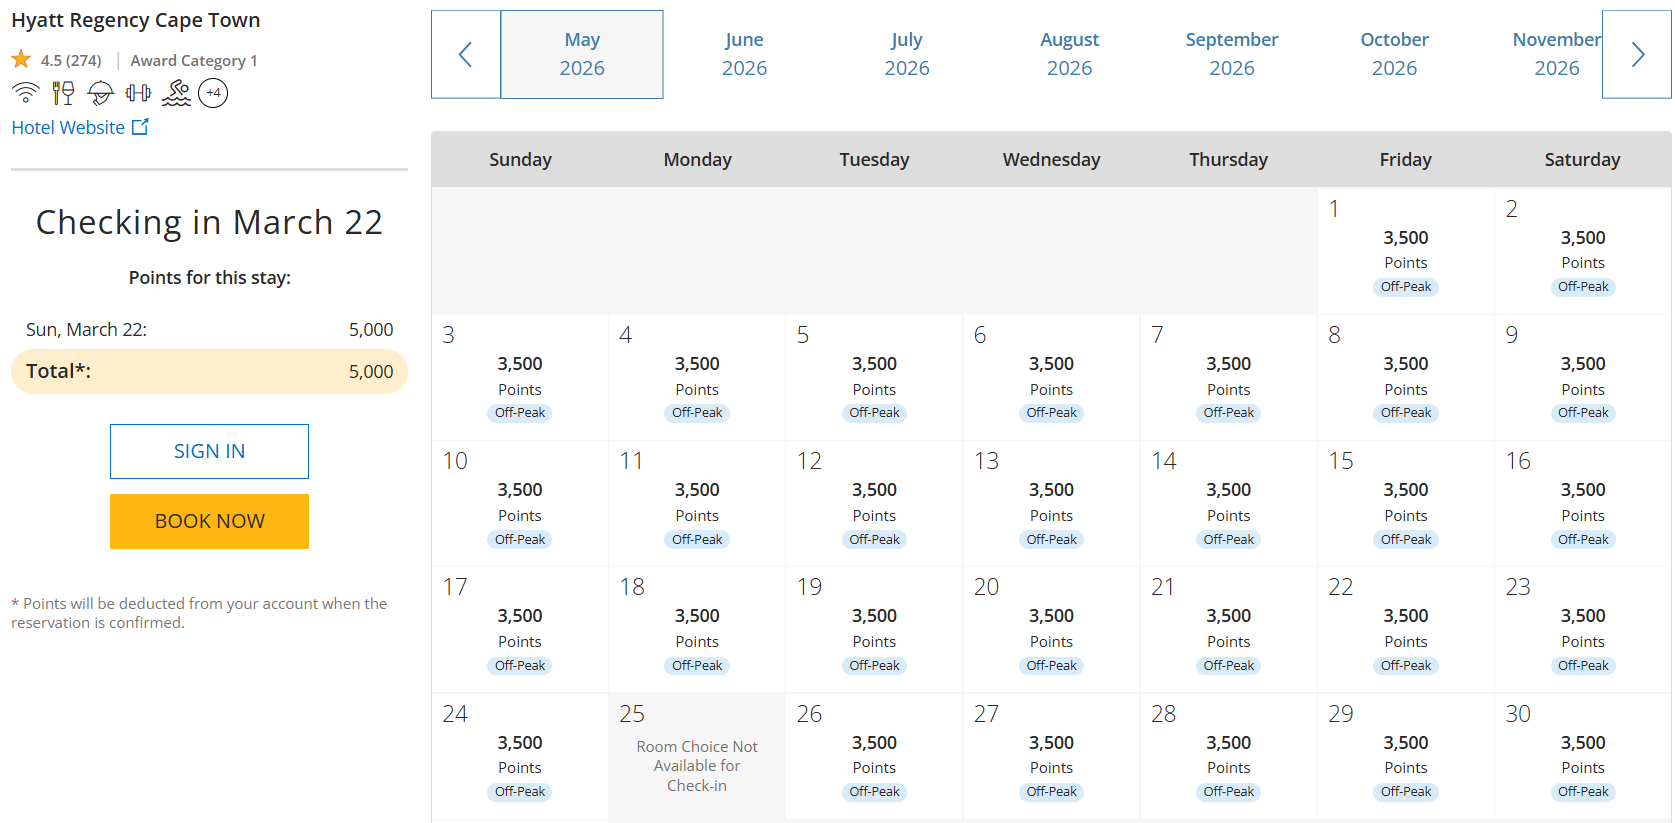Click the unavailable May 25 cell

tap(697, 757)
